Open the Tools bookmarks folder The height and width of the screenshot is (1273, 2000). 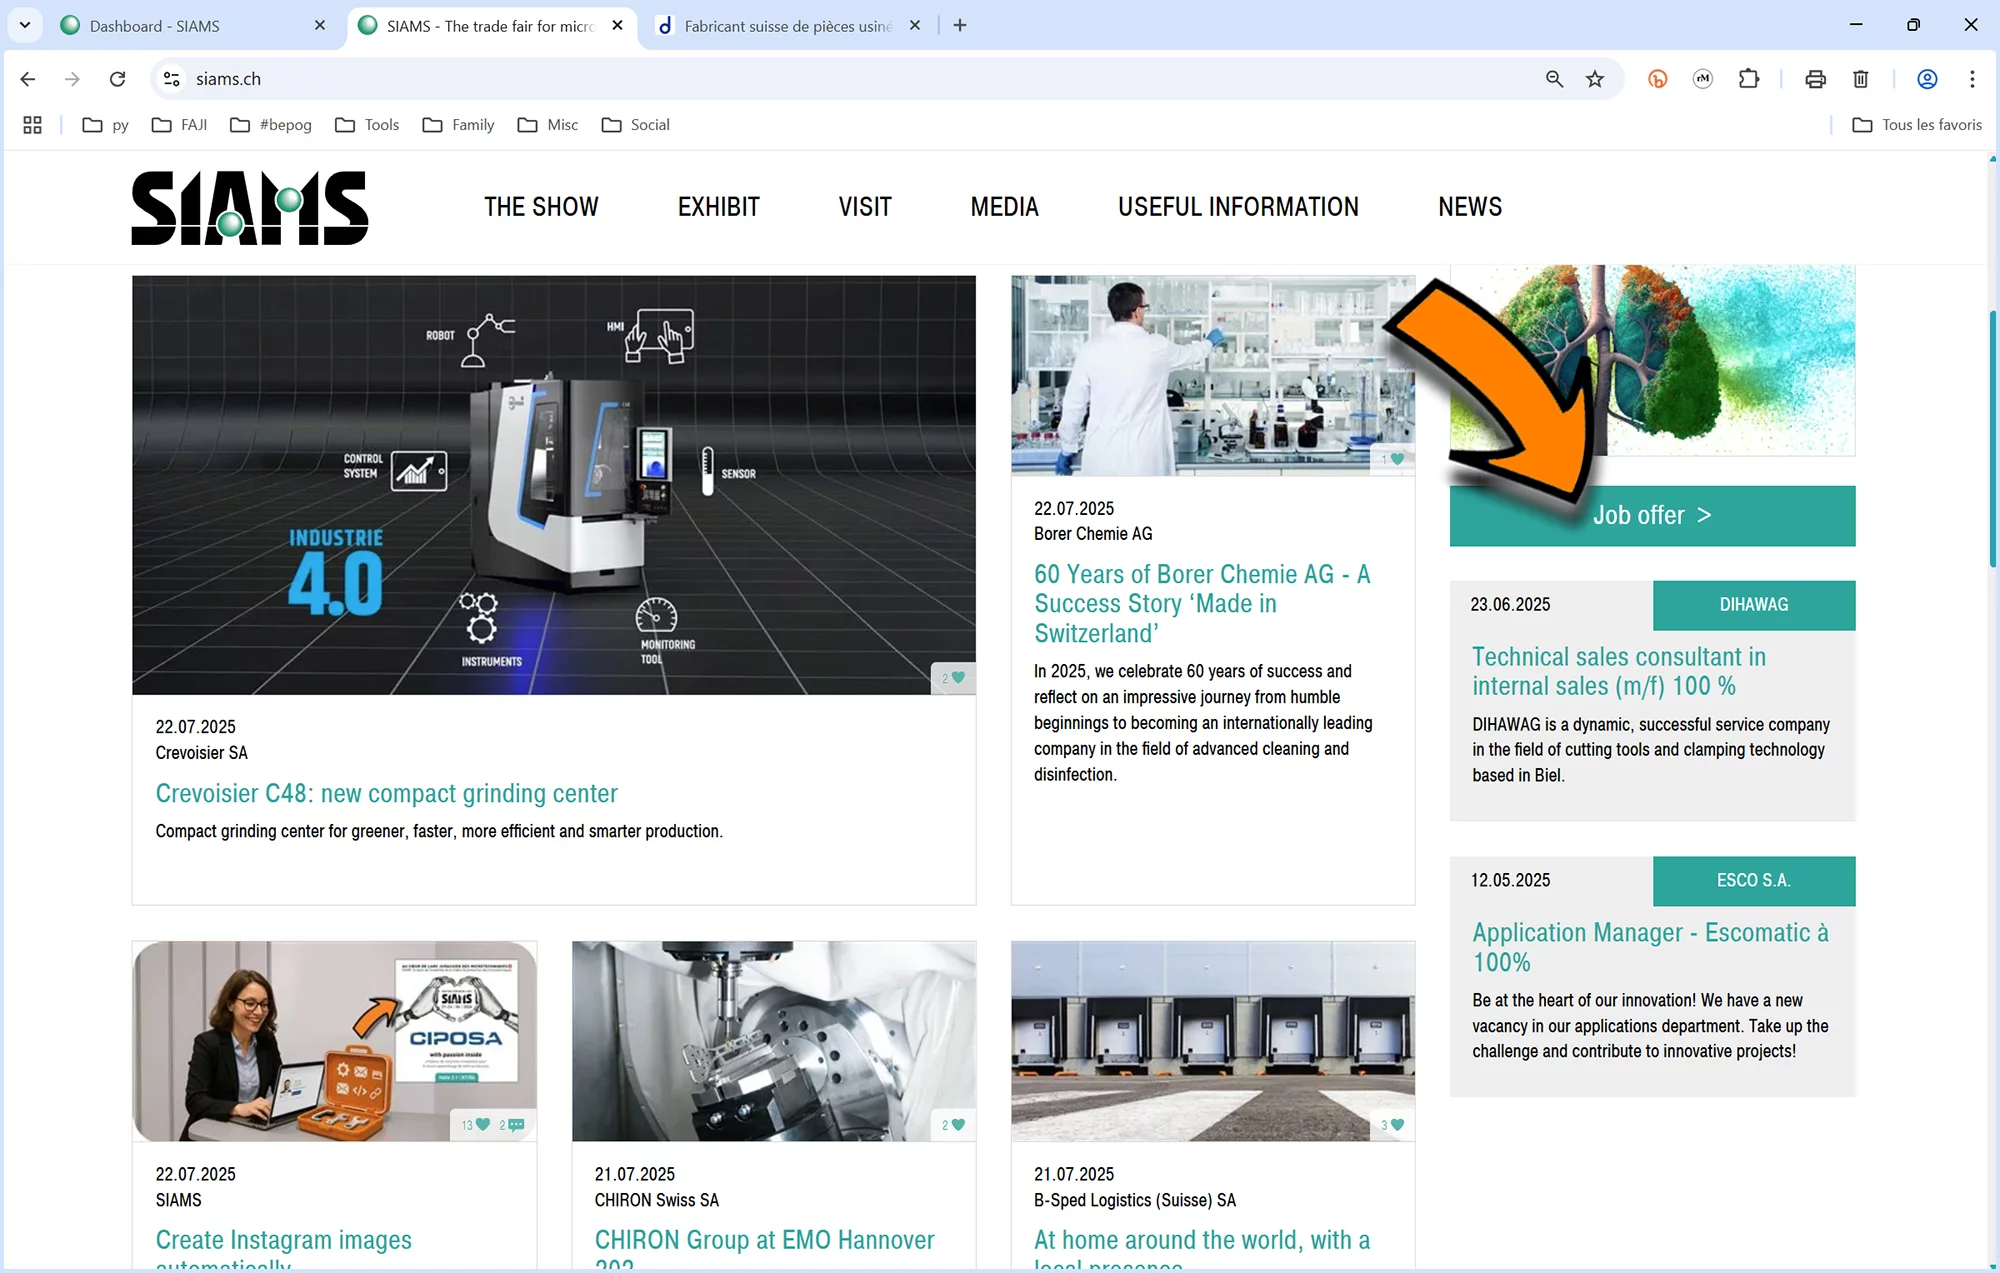(367, 125)
